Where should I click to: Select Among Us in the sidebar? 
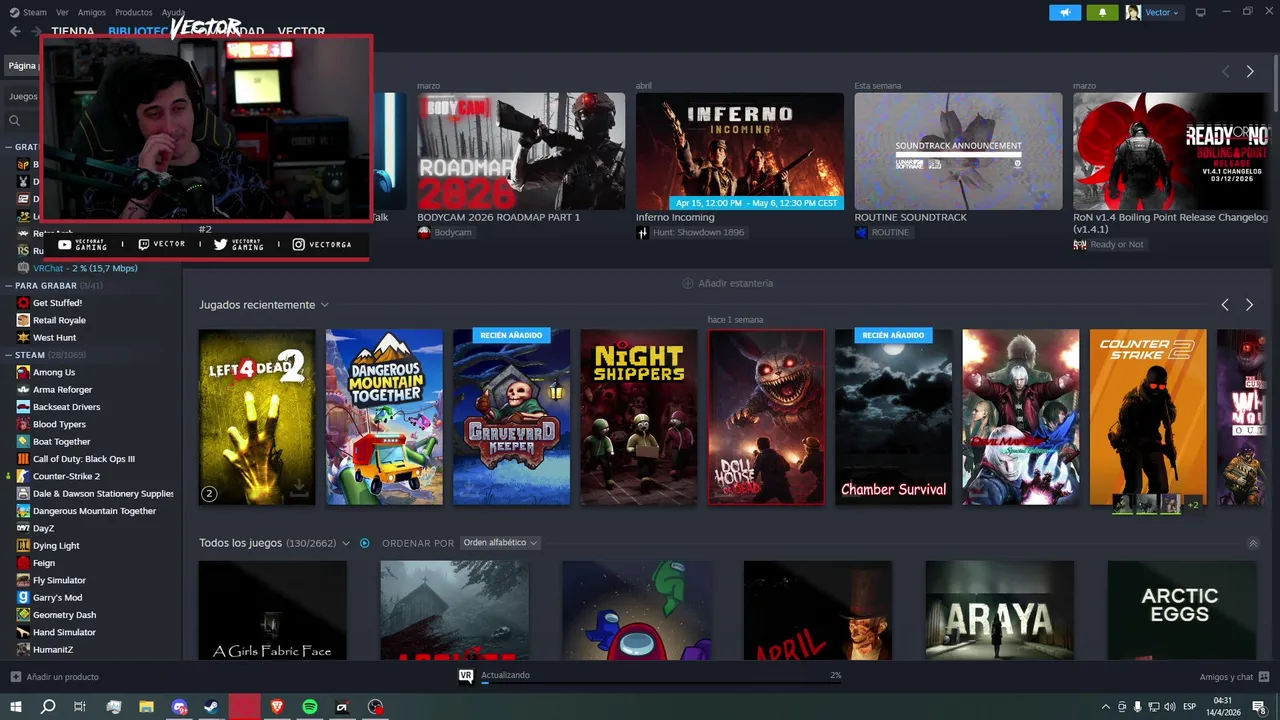pos(54,372)
